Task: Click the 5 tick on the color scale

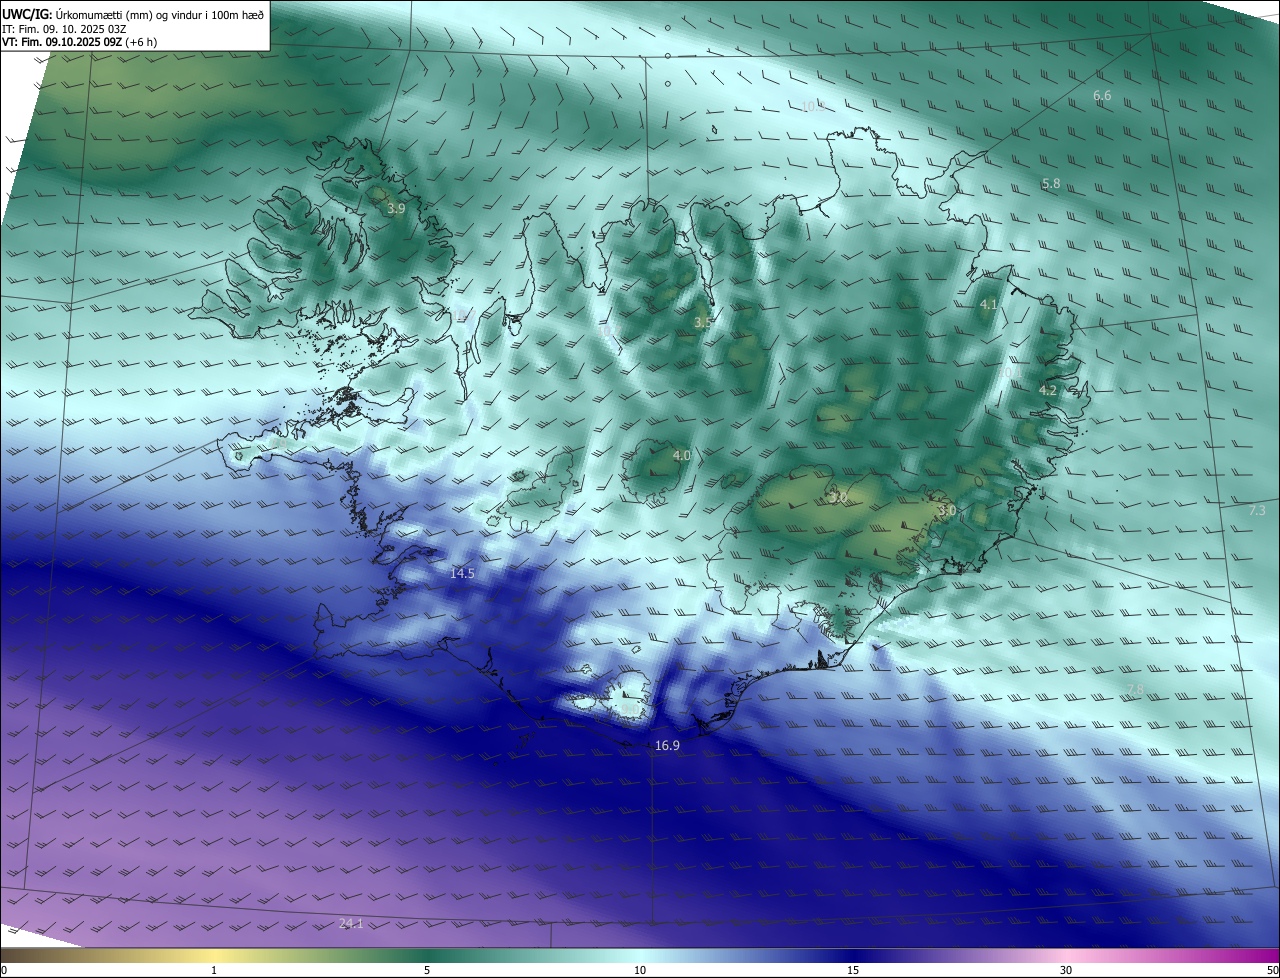Action: pos(427,970)
